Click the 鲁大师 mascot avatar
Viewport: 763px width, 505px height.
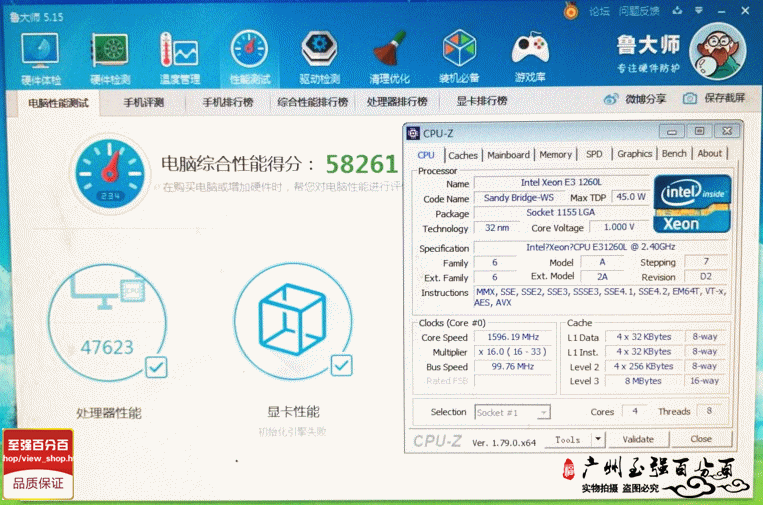point(718,52)
